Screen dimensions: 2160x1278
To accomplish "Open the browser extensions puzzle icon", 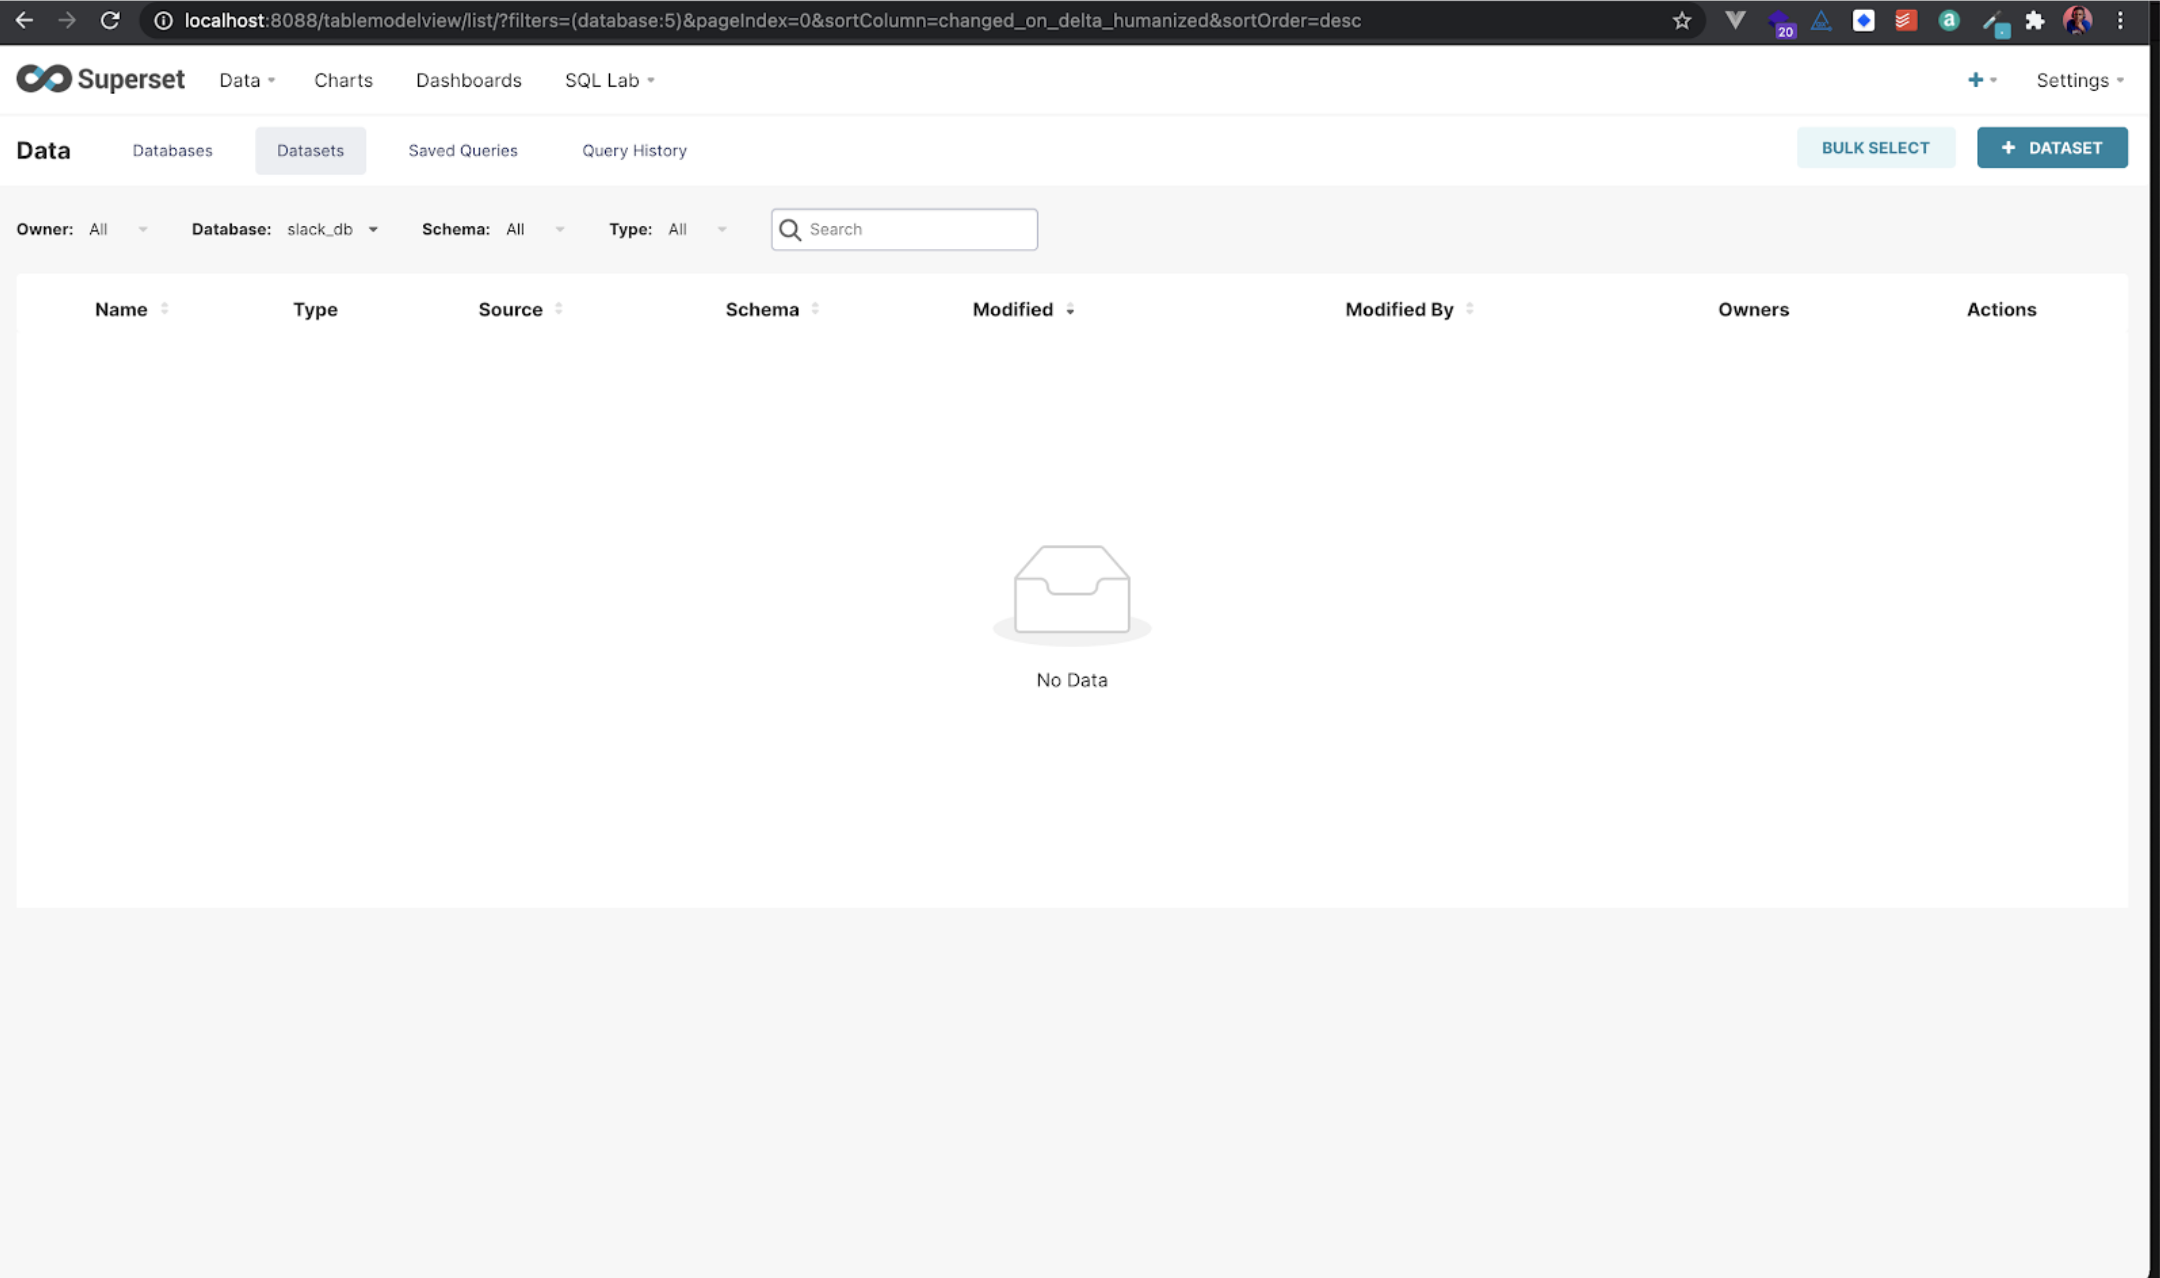I will (2035, 20).
